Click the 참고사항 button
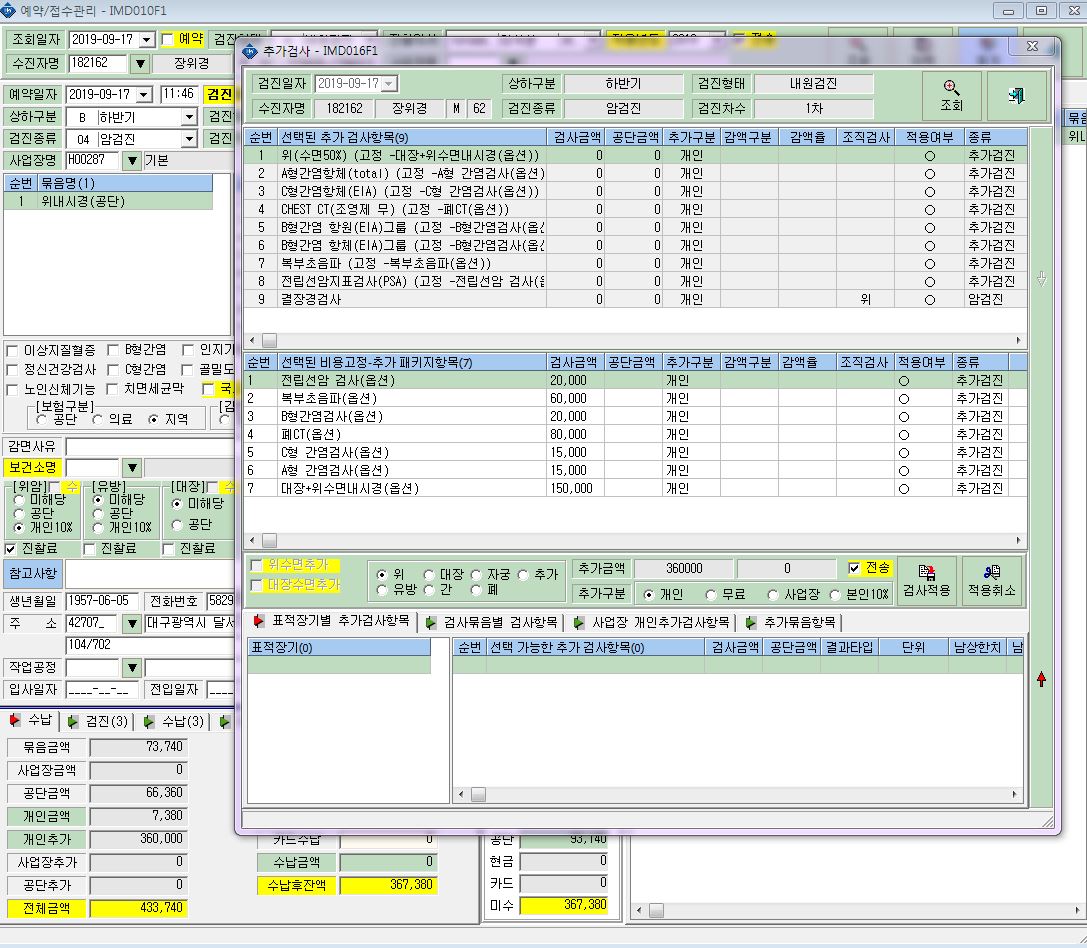 point(33,574)
